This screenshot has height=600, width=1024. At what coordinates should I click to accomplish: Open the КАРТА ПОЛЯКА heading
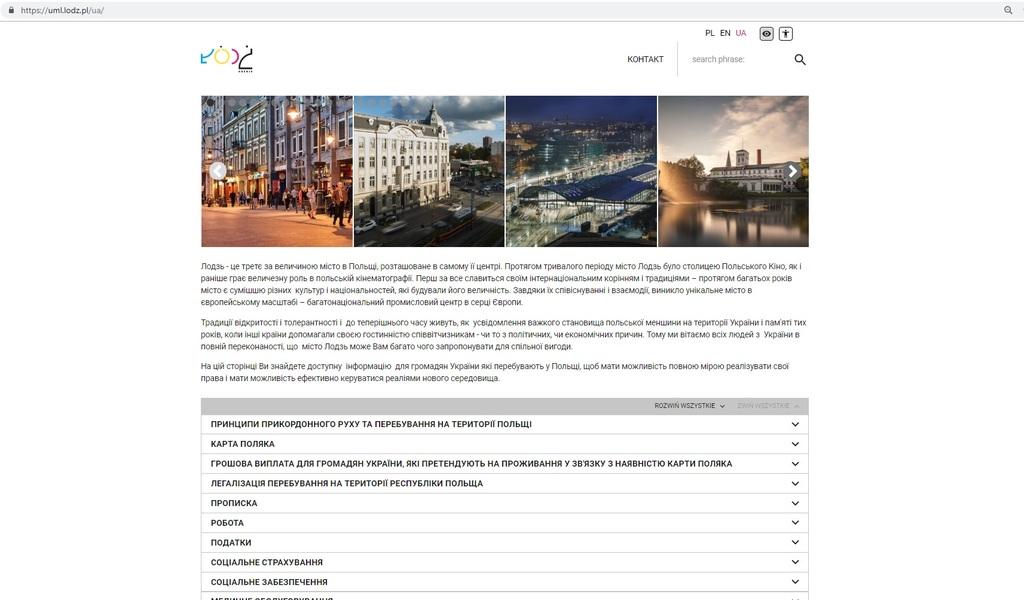tap(242, 444)
